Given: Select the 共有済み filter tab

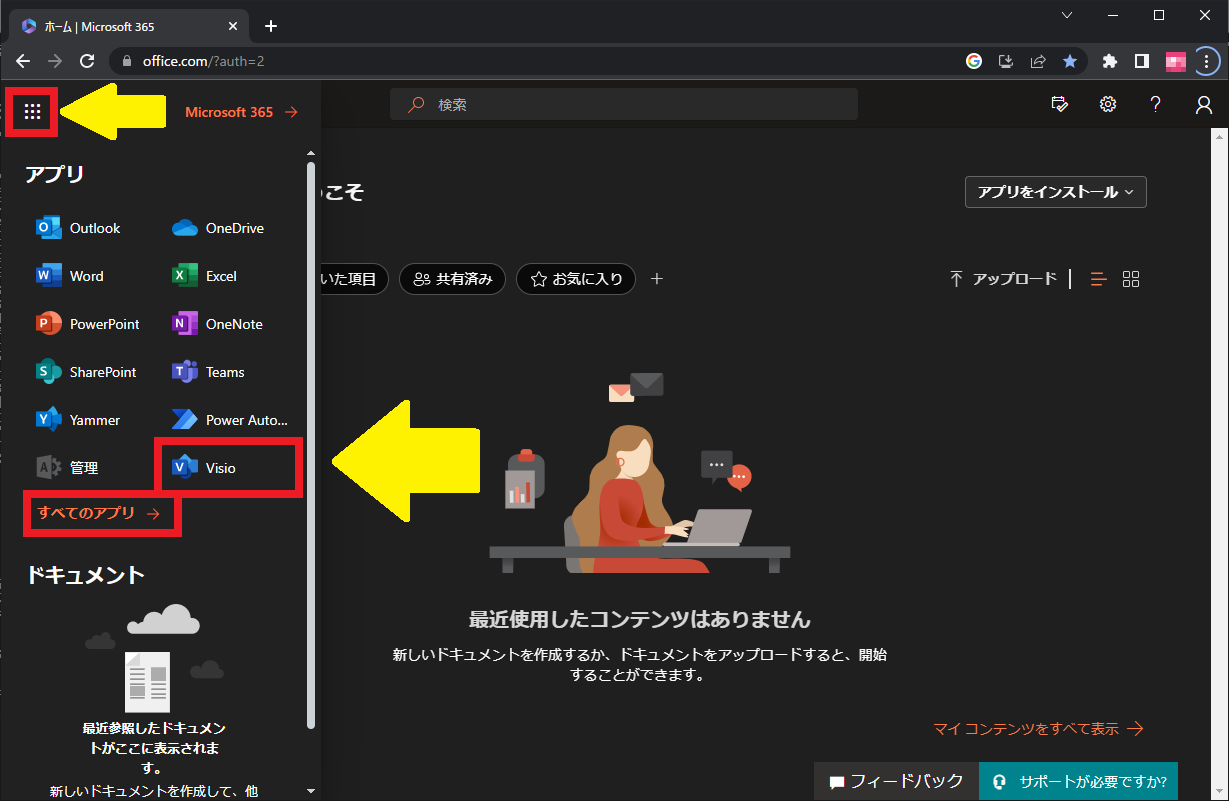Looking at the screenshot, I should [x=452, y=279].
